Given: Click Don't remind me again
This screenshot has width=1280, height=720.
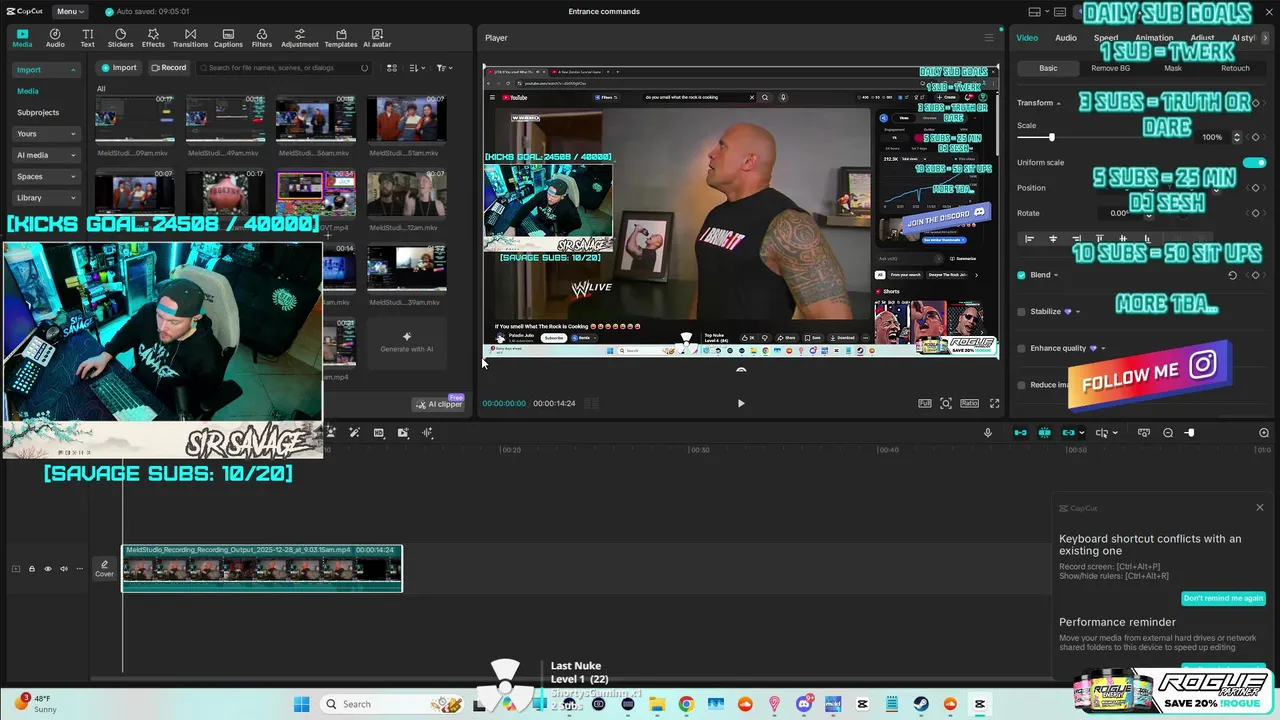Looking at the screenshot, I should pos(1223,598).
